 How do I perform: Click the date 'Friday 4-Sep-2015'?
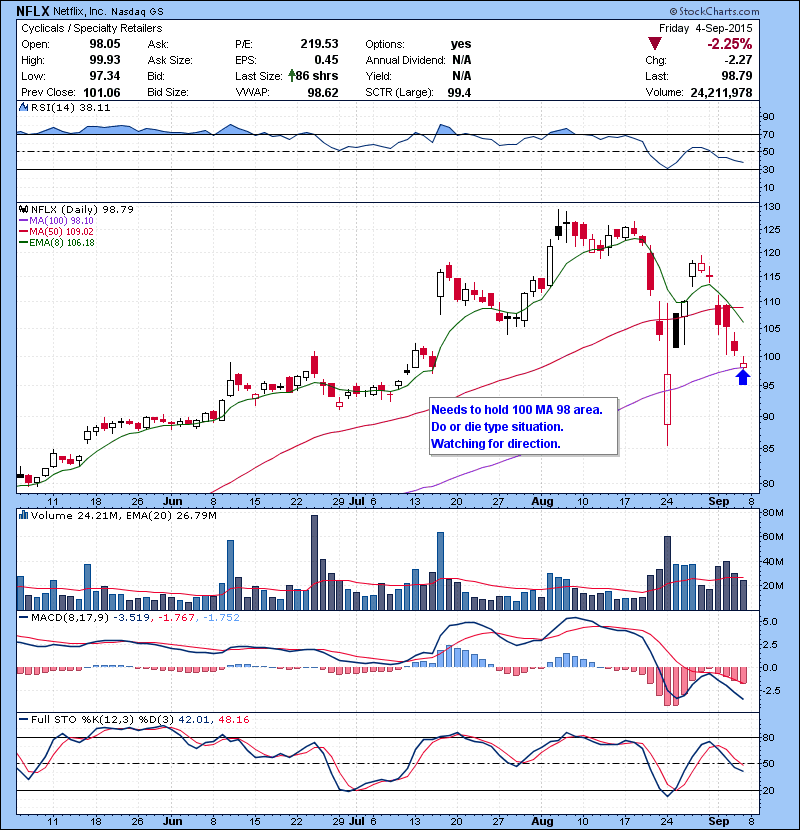tap(705, 28)
